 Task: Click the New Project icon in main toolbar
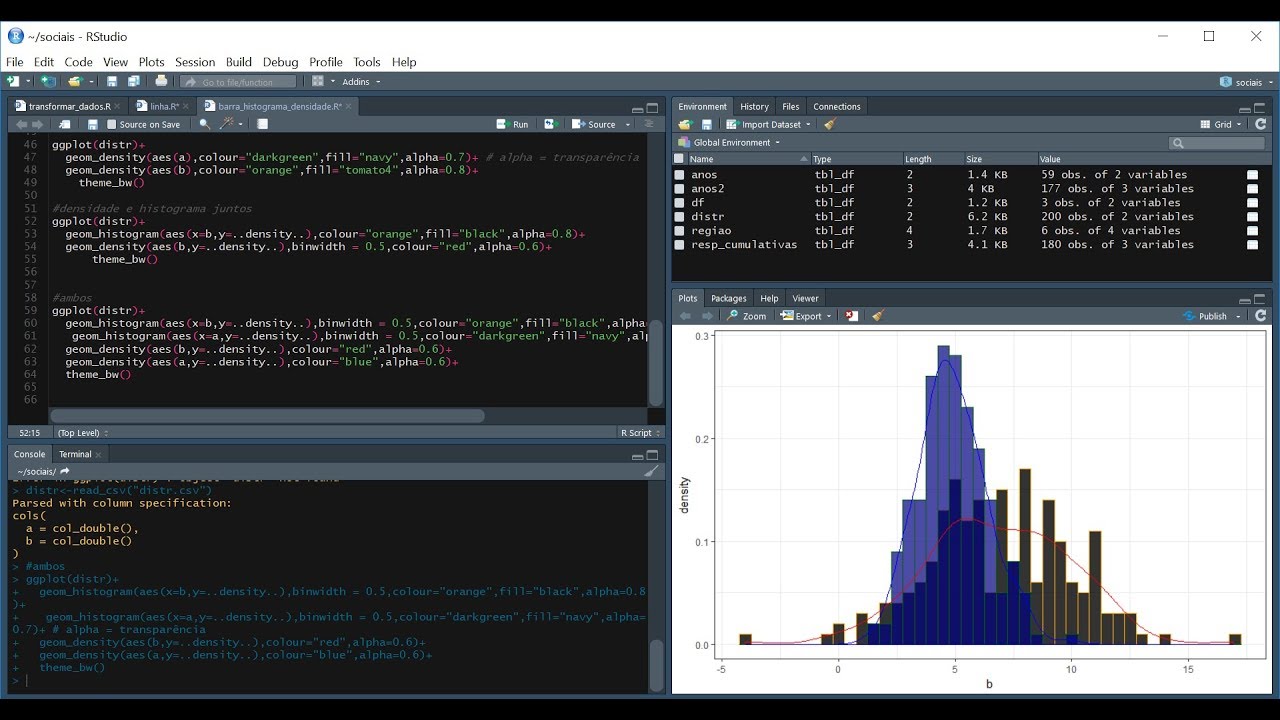pyautogui.click(x=48, y=82)
